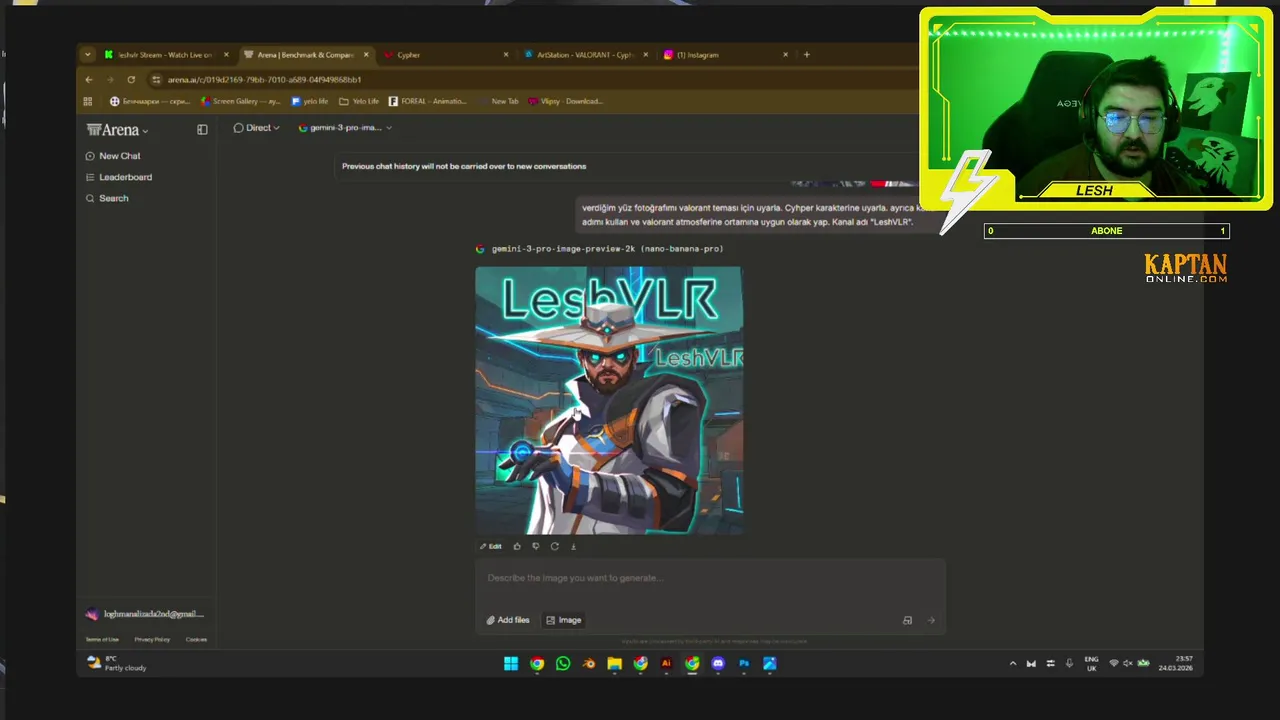
Task: Regenerate the image response
Action: 554,546
